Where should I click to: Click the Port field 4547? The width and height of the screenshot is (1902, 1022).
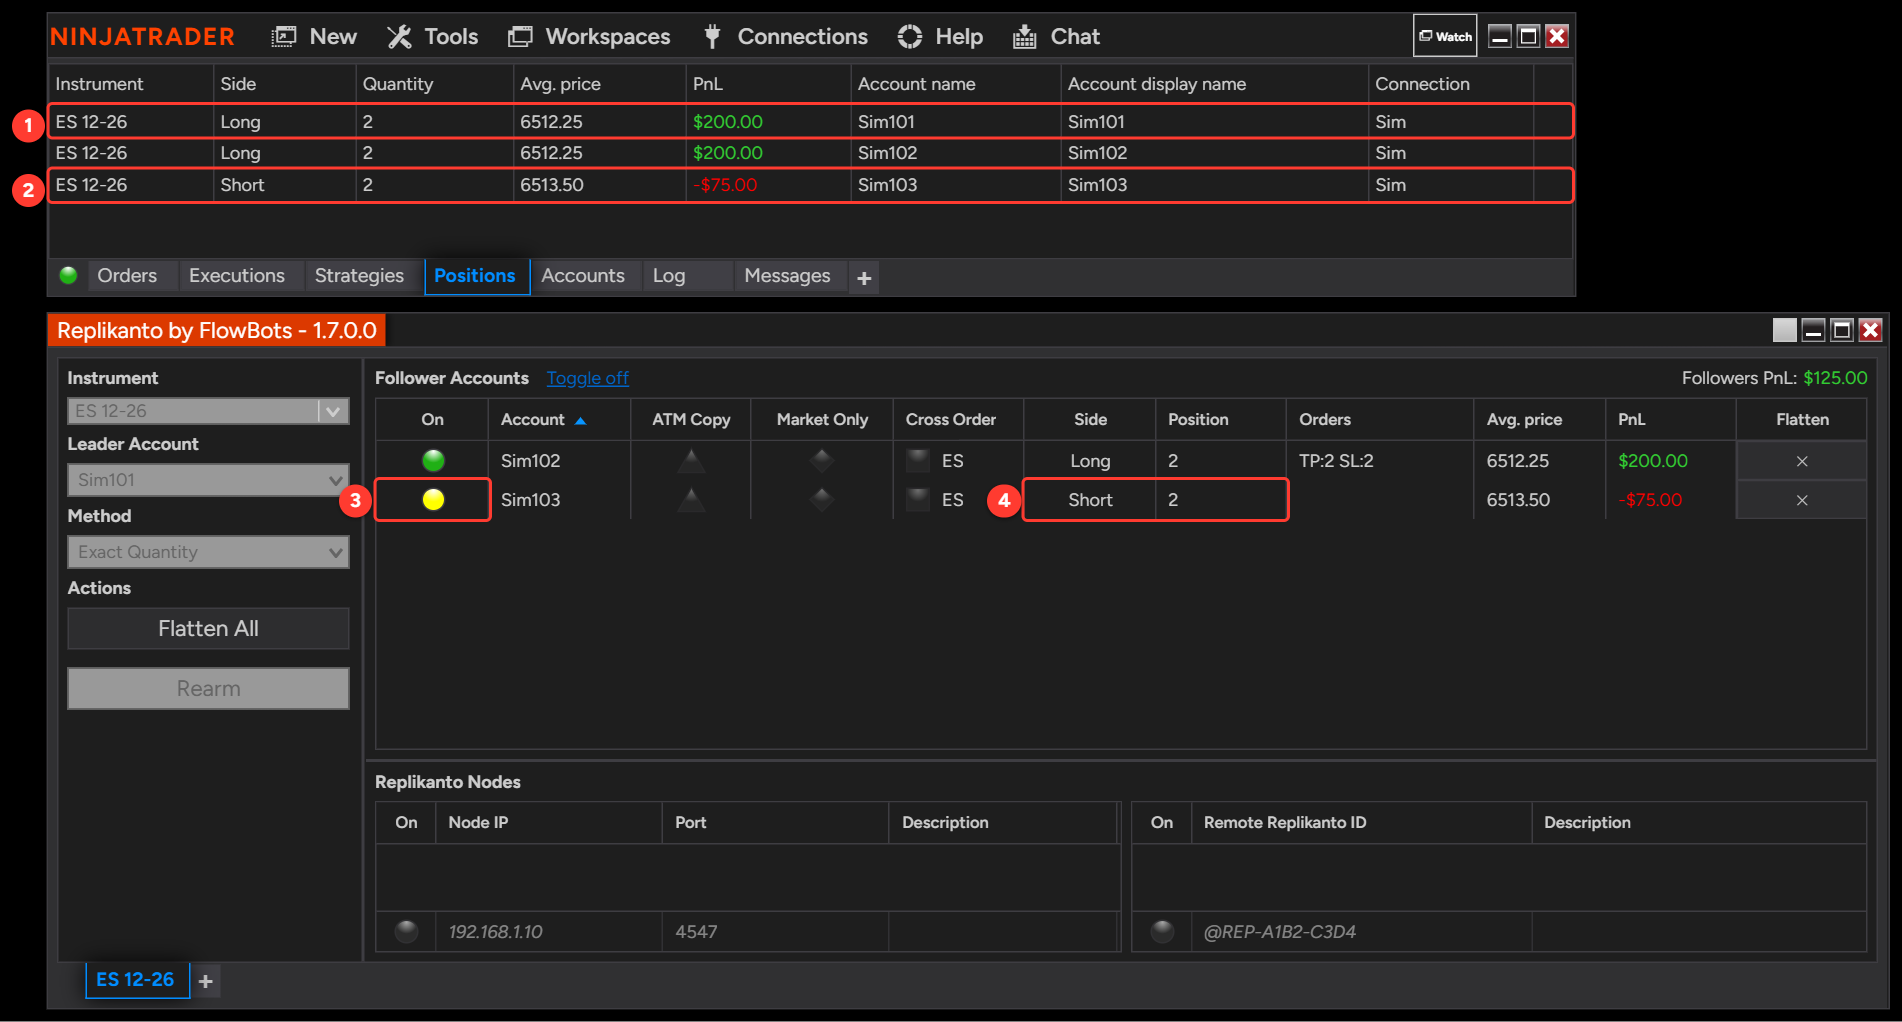[x=775, y=932]
